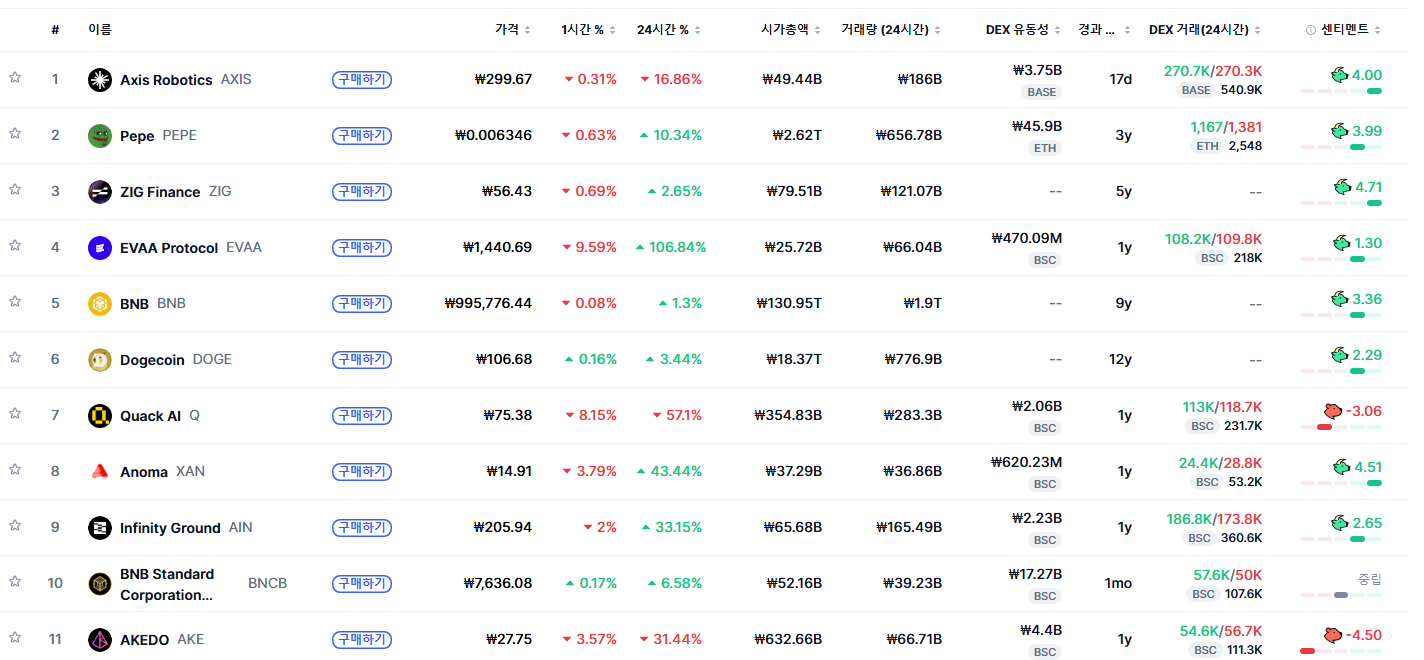Click the neutral sentiment bar for BNB Standard

(x=1341, y=595)
